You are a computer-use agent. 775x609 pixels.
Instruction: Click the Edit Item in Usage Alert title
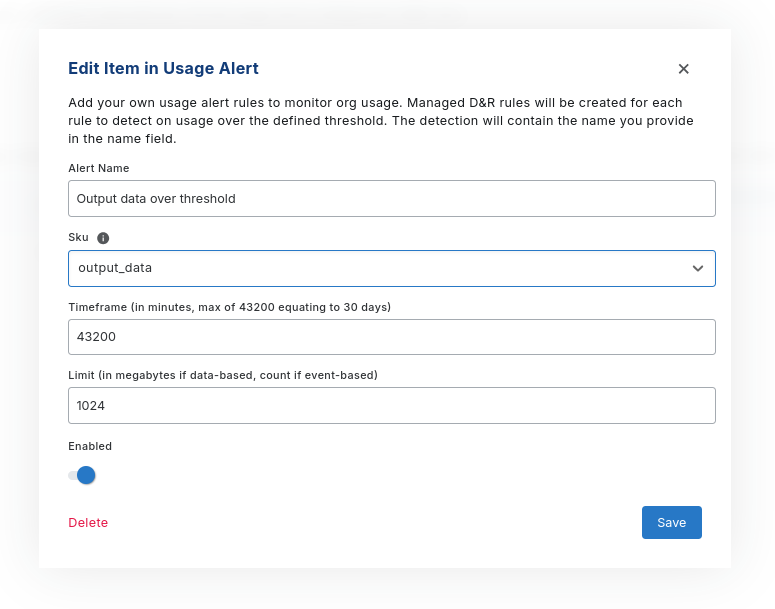click(163, 69)
